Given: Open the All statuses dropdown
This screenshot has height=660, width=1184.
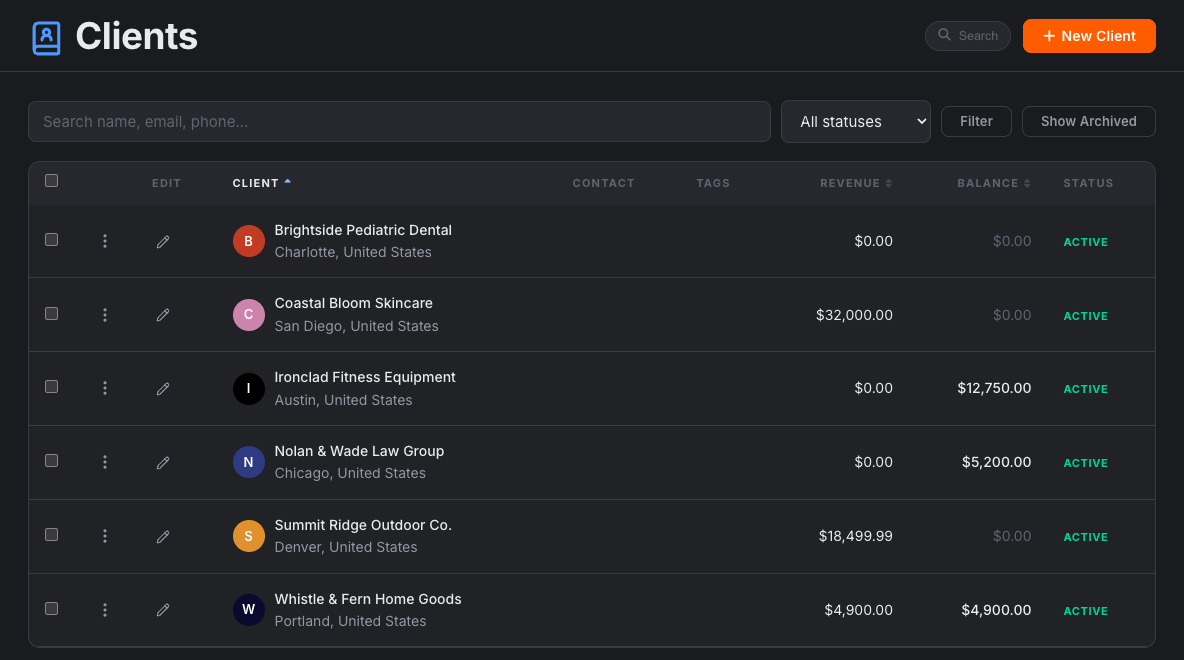Looking at the screenshot, I should point(856,122).
